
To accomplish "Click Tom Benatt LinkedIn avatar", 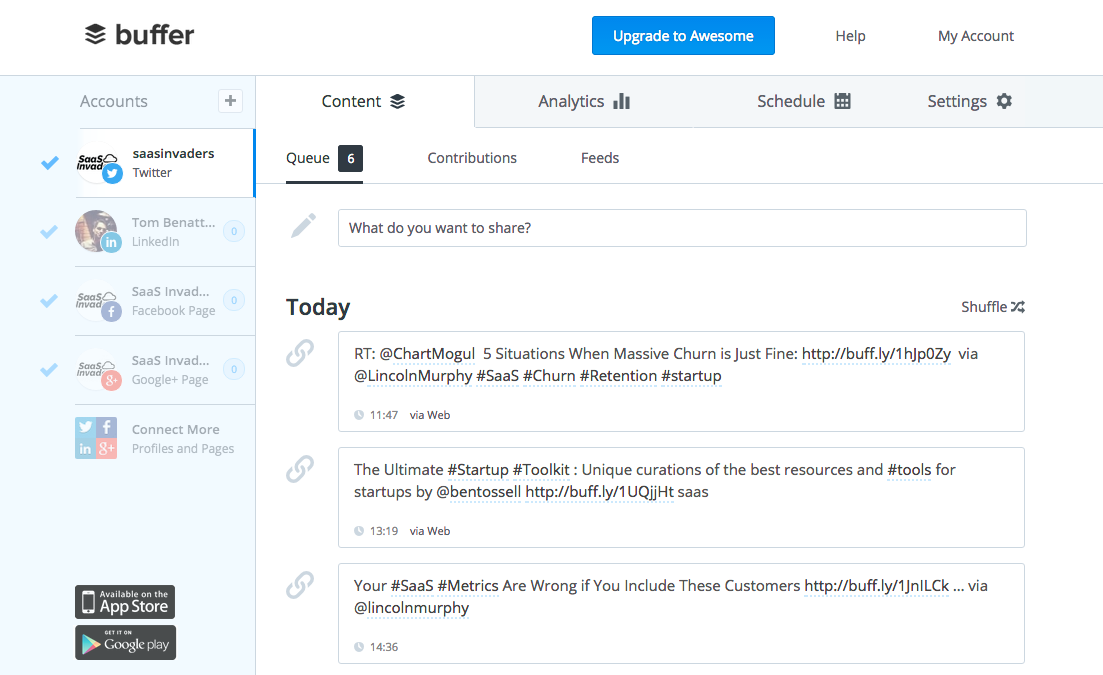I will click(98, 231).
